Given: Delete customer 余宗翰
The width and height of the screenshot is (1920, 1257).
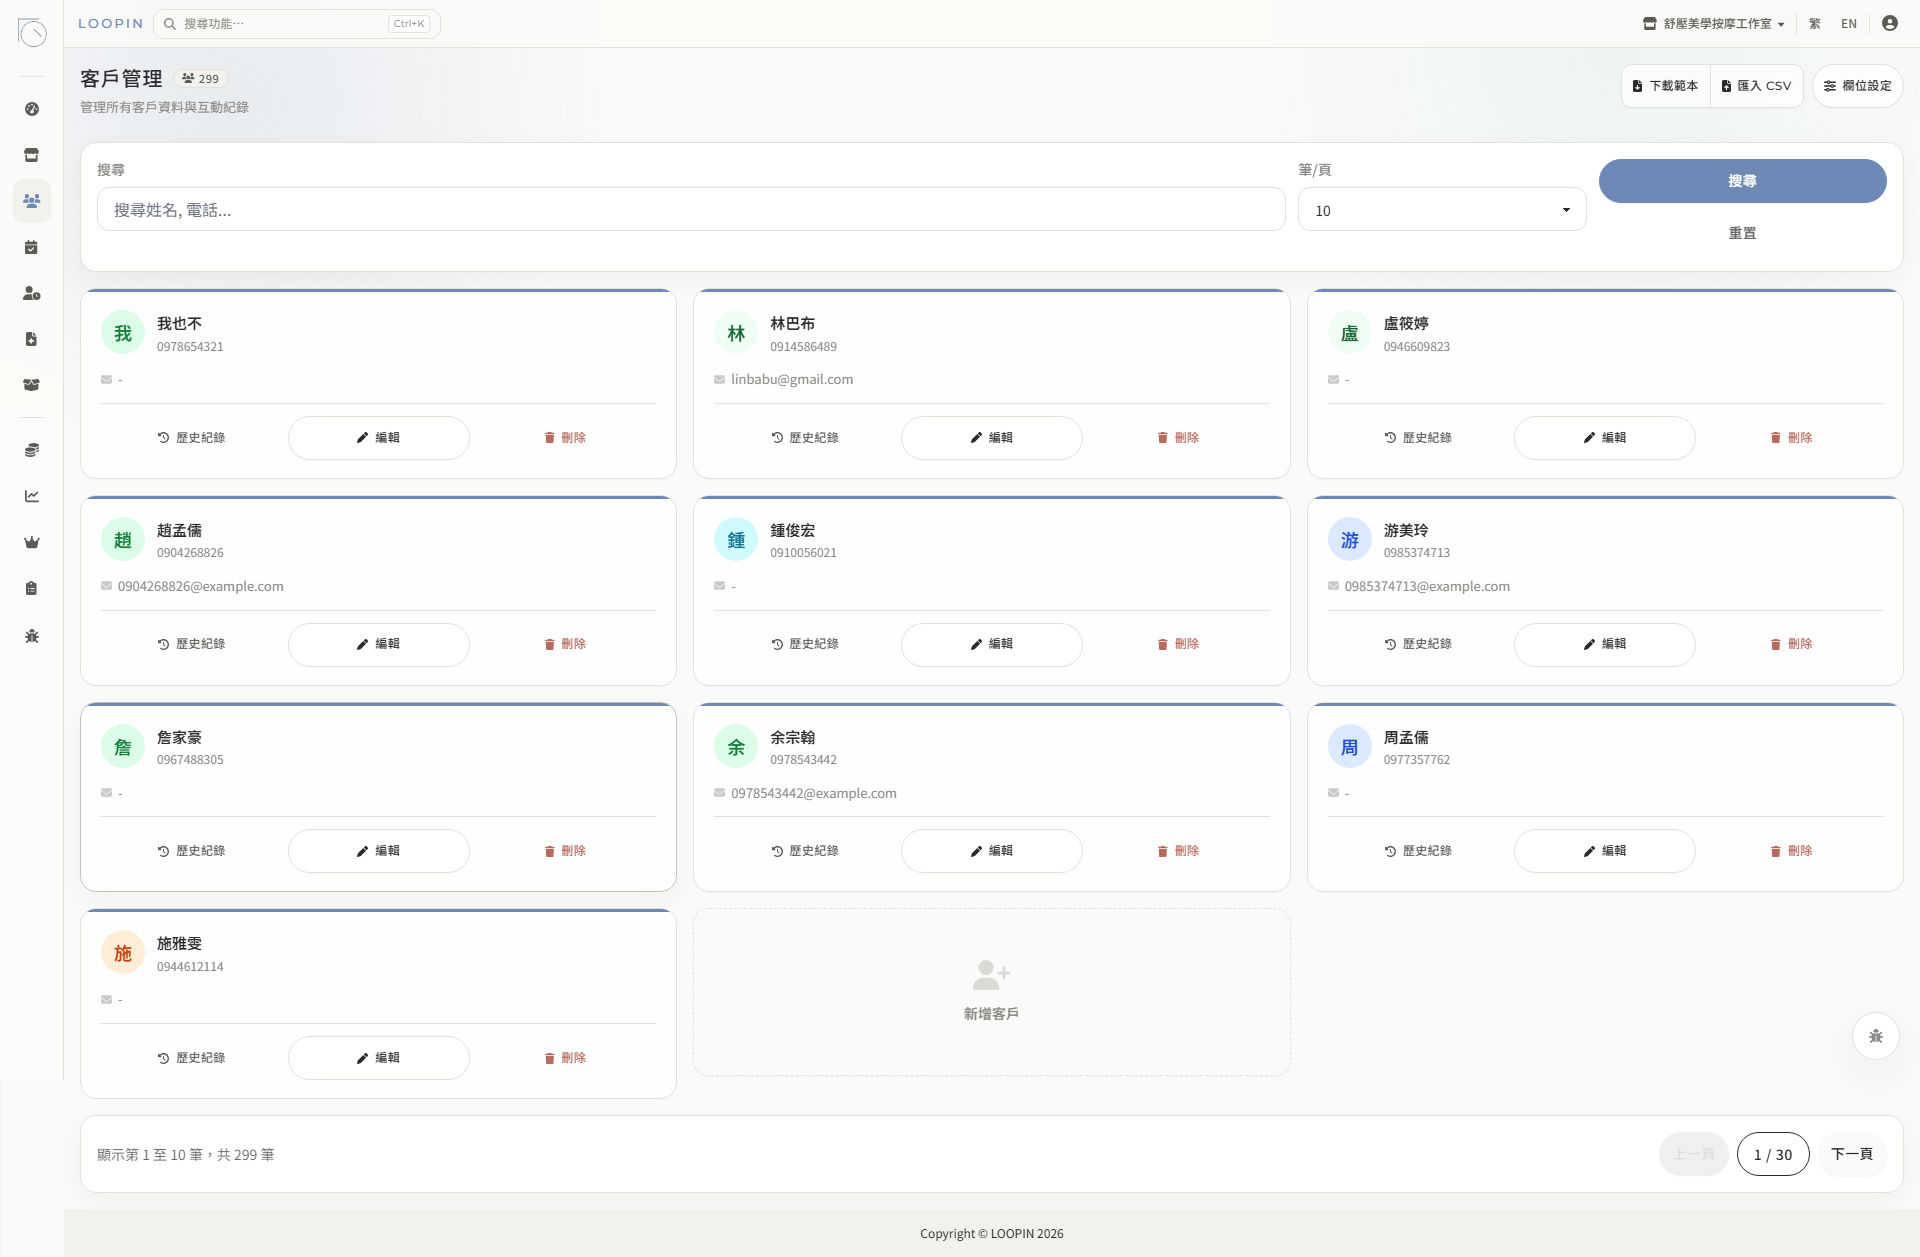Looking at the screenshot, I should pos(1178,851).
